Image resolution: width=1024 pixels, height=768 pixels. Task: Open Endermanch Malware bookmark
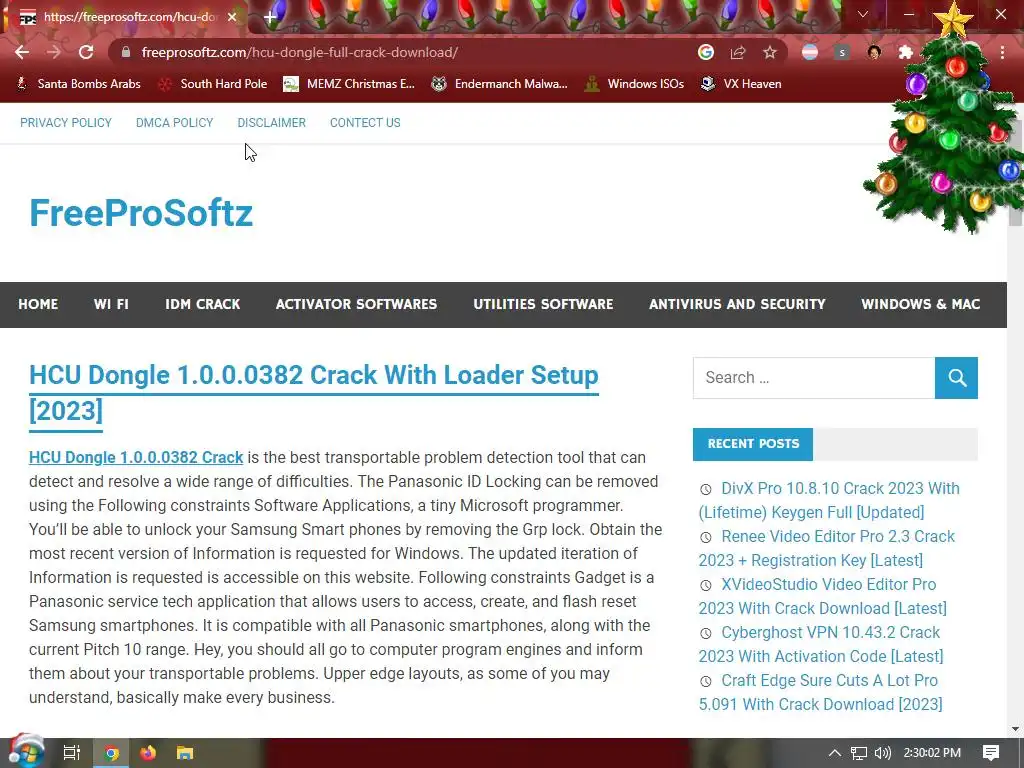tap(500, 84)
